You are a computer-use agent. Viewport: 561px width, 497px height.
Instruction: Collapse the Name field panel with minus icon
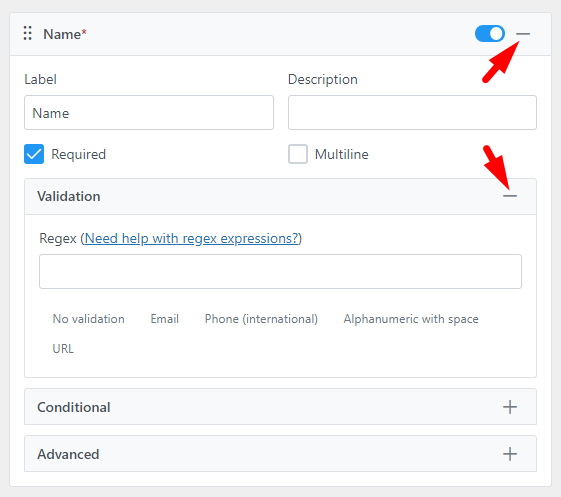point(523,34)
